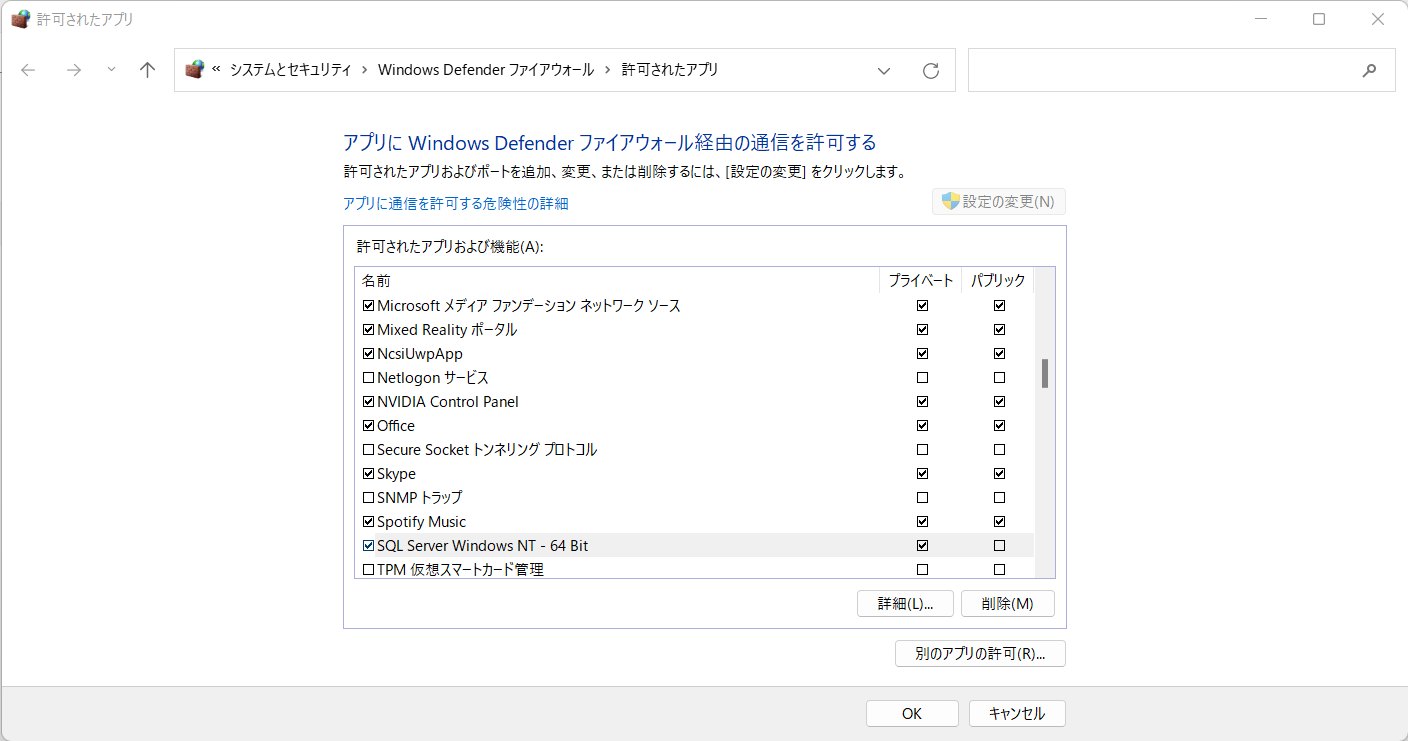The width and height of the screenshot is (1408, 741).
Task: Toggle the Skype app checkbox
Action: click(368, 474)
